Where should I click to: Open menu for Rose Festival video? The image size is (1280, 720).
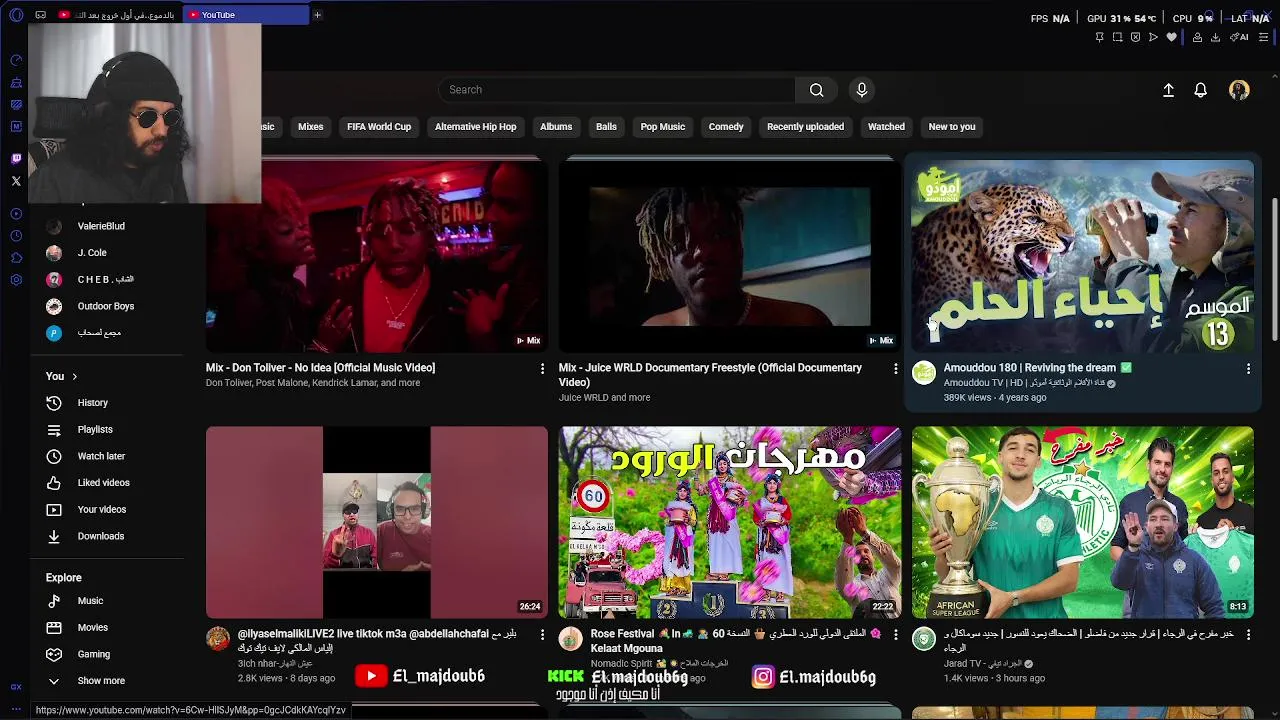click(x=896, y=635)
